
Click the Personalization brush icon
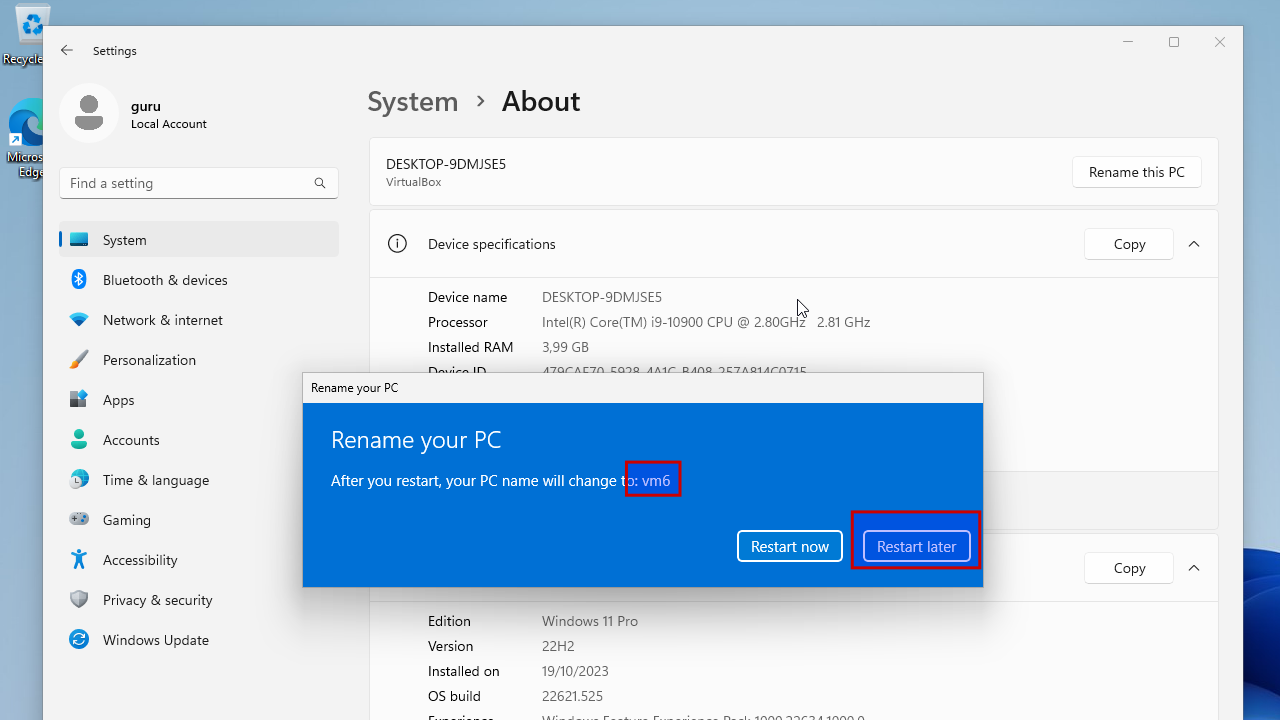tap(79, 360)
